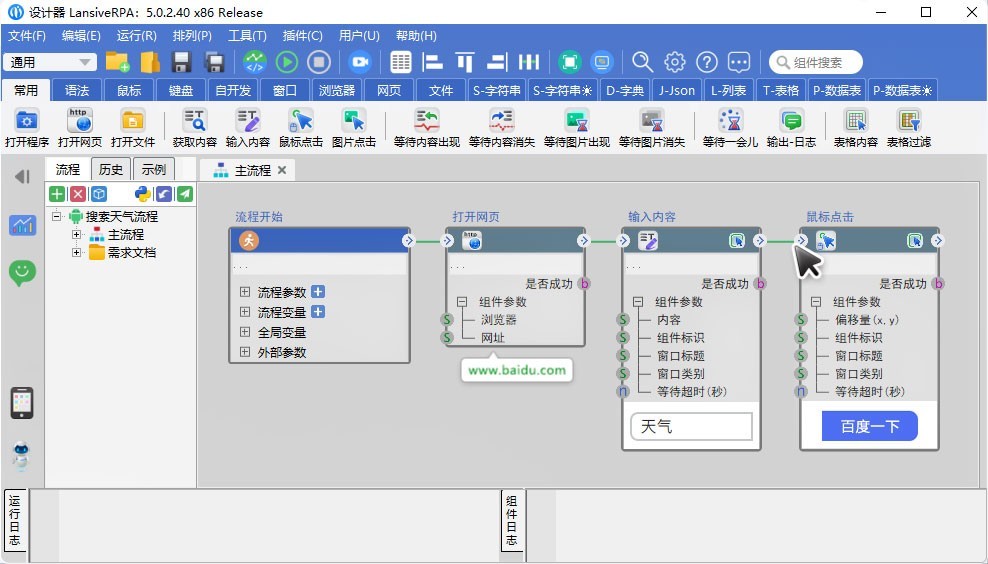Click the green add flow plus icon
This screenshot has height=564, width=988.
(x=57, y=194)
